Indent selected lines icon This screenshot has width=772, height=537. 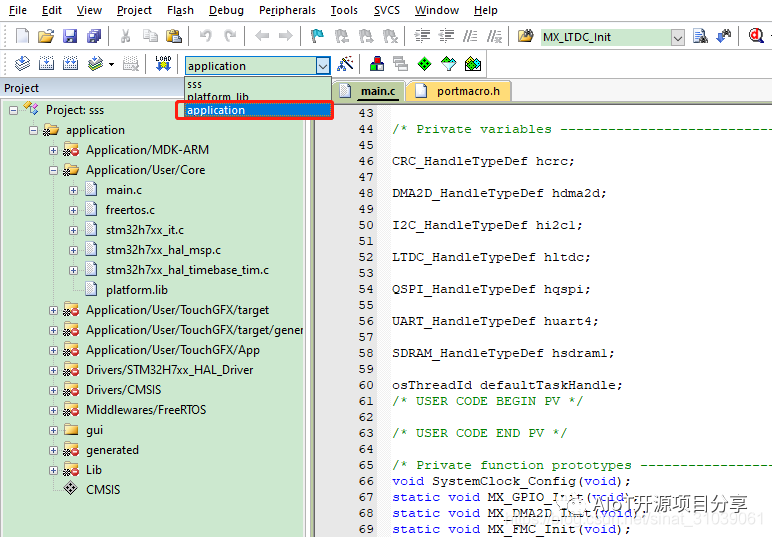(422, 36)
